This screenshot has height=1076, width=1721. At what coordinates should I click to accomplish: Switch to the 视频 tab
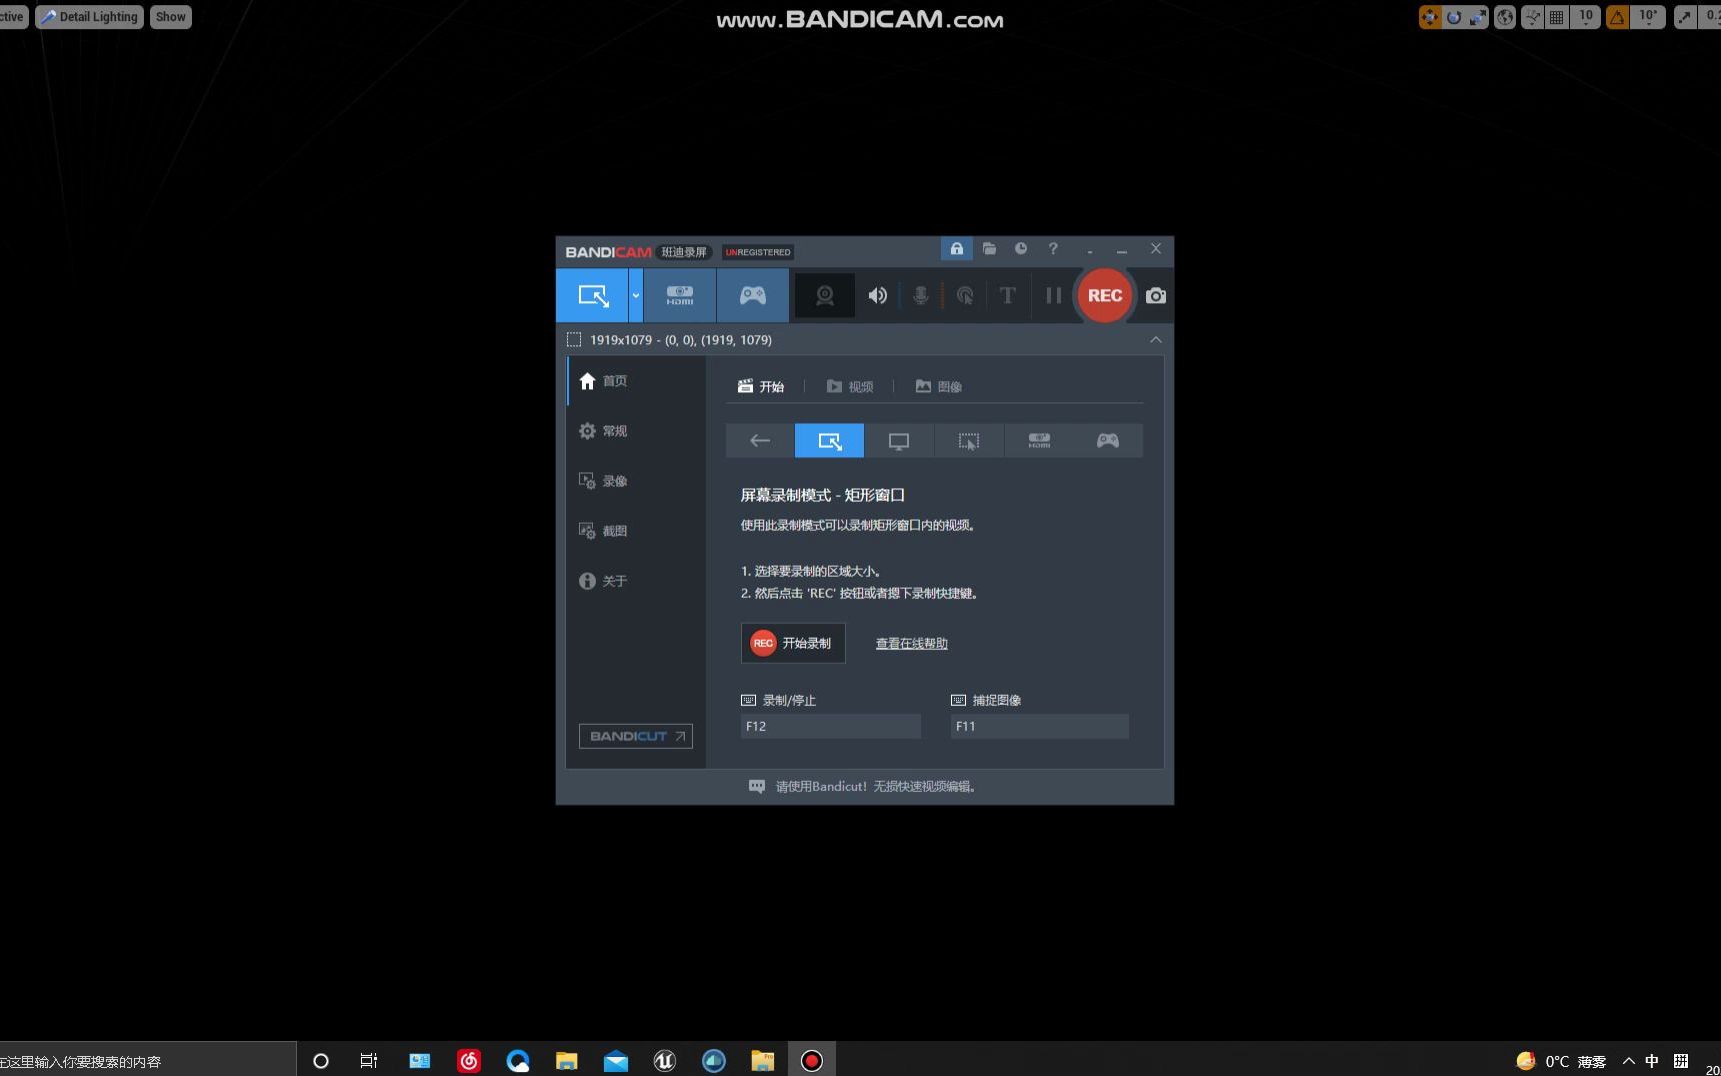[x=850, y=386]
